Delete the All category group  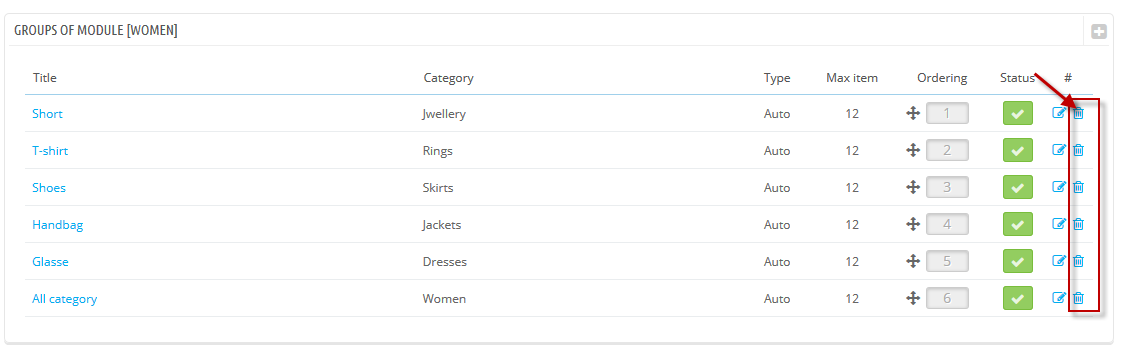[x=1079, y=298]
